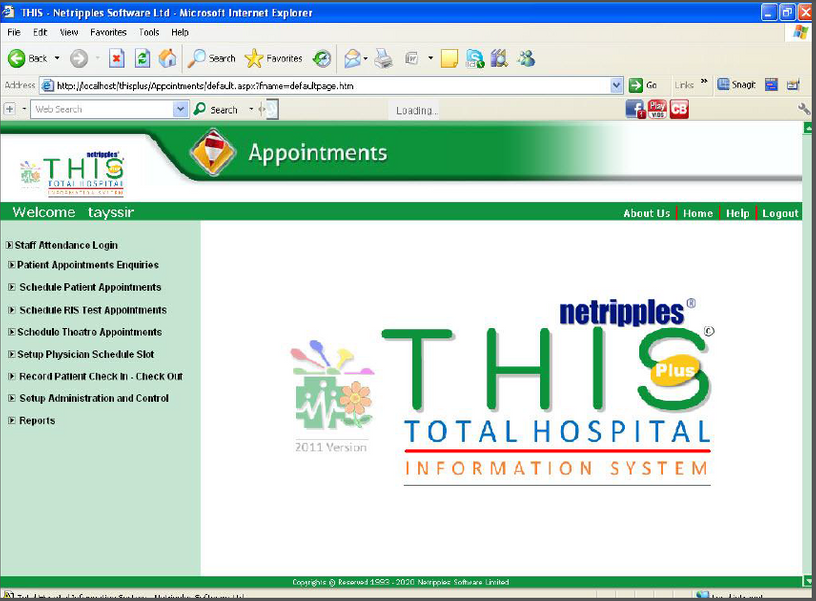Open the wrench settings icon
The width and height of the screenshot is (816, 601).
[x=804, y=109]
